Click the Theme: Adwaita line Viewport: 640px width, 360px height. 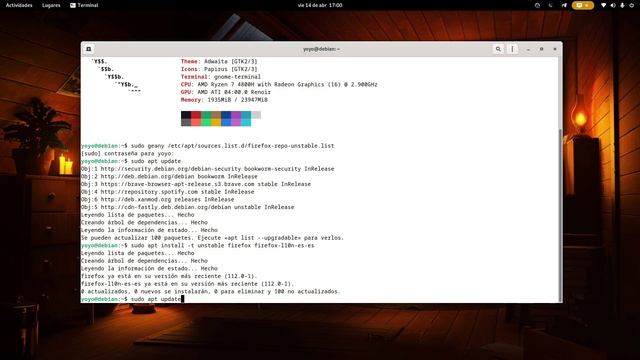(219, 61)
